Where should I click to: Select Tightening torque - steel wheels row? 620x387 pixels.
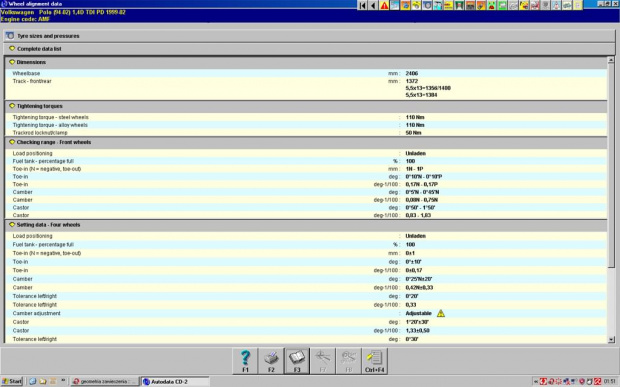tap(306, 117)
